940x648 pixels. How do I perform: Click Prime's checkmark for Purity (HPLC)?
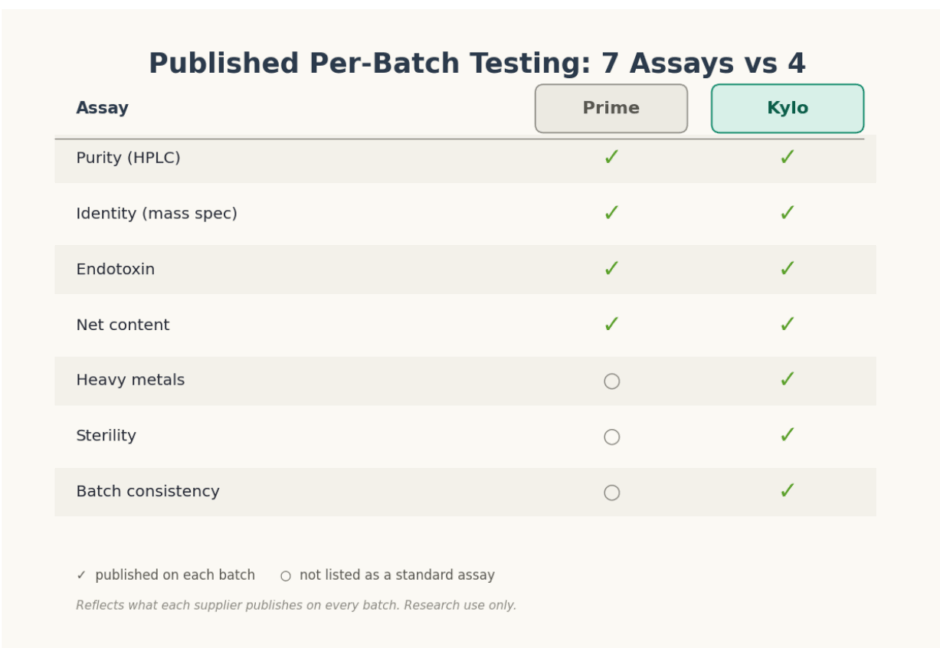[x=611, y=157]
